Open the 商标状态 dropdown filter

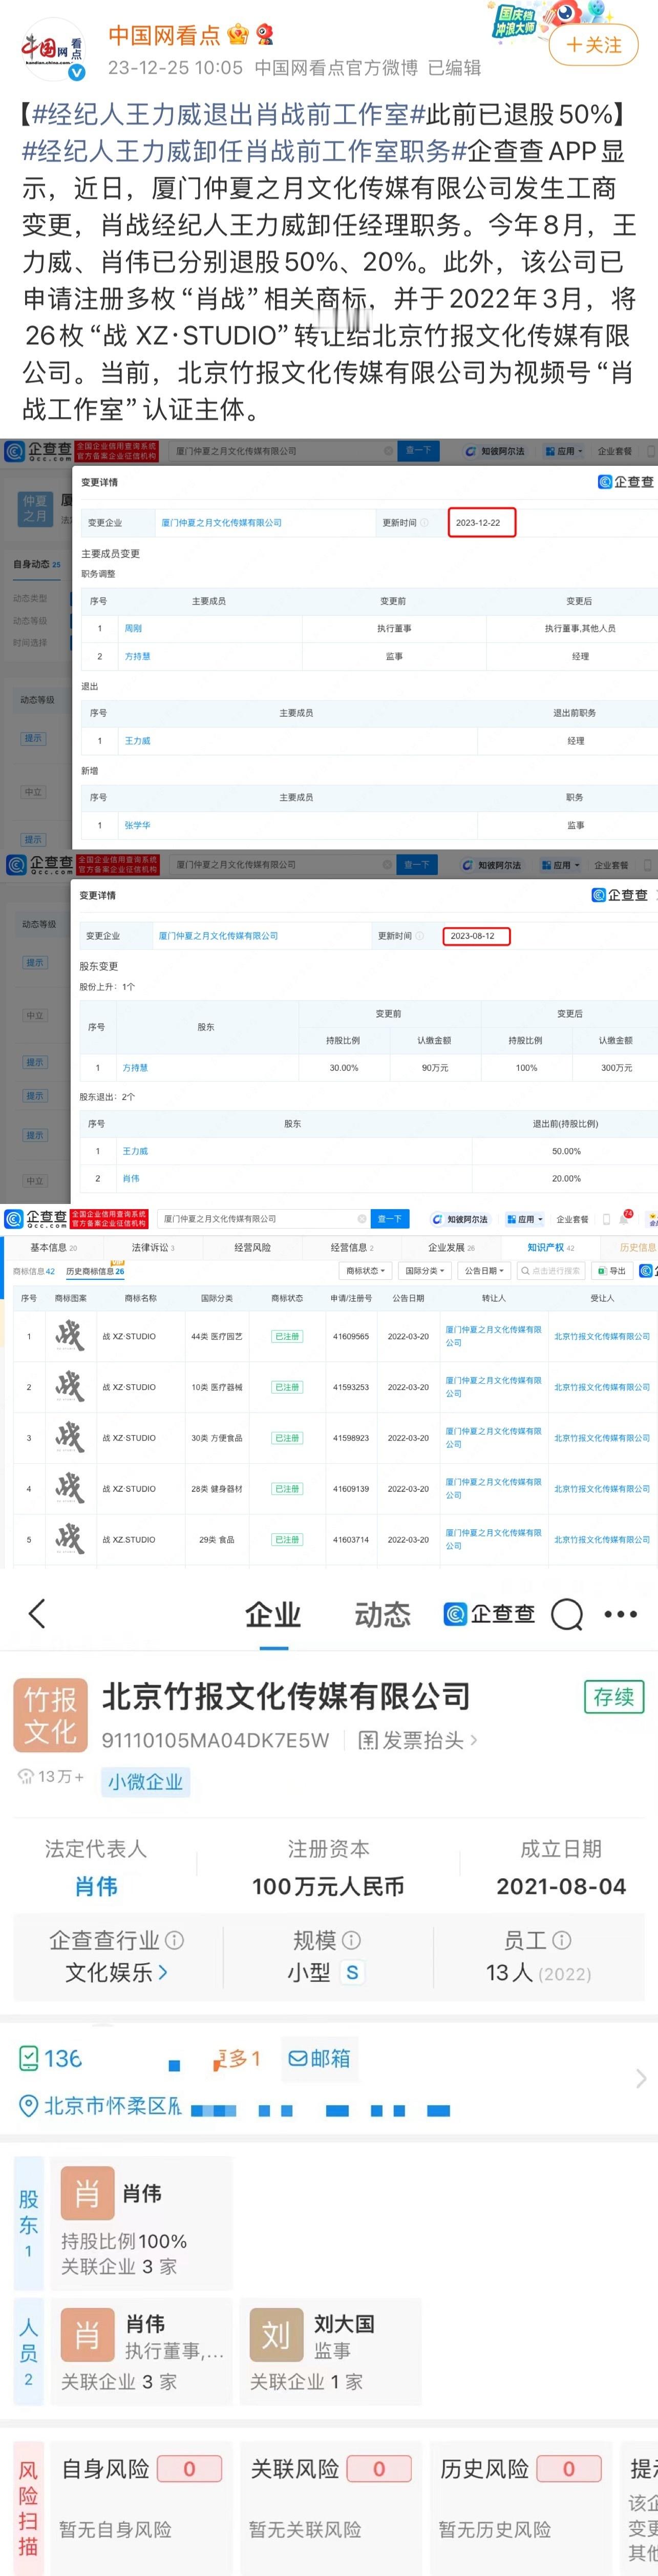[366, 1271]
